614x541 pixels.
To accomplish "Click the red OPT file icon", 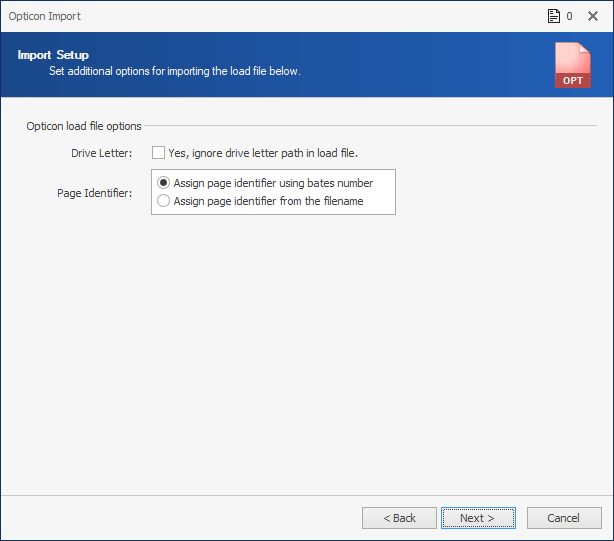I will tap(572, 65).
